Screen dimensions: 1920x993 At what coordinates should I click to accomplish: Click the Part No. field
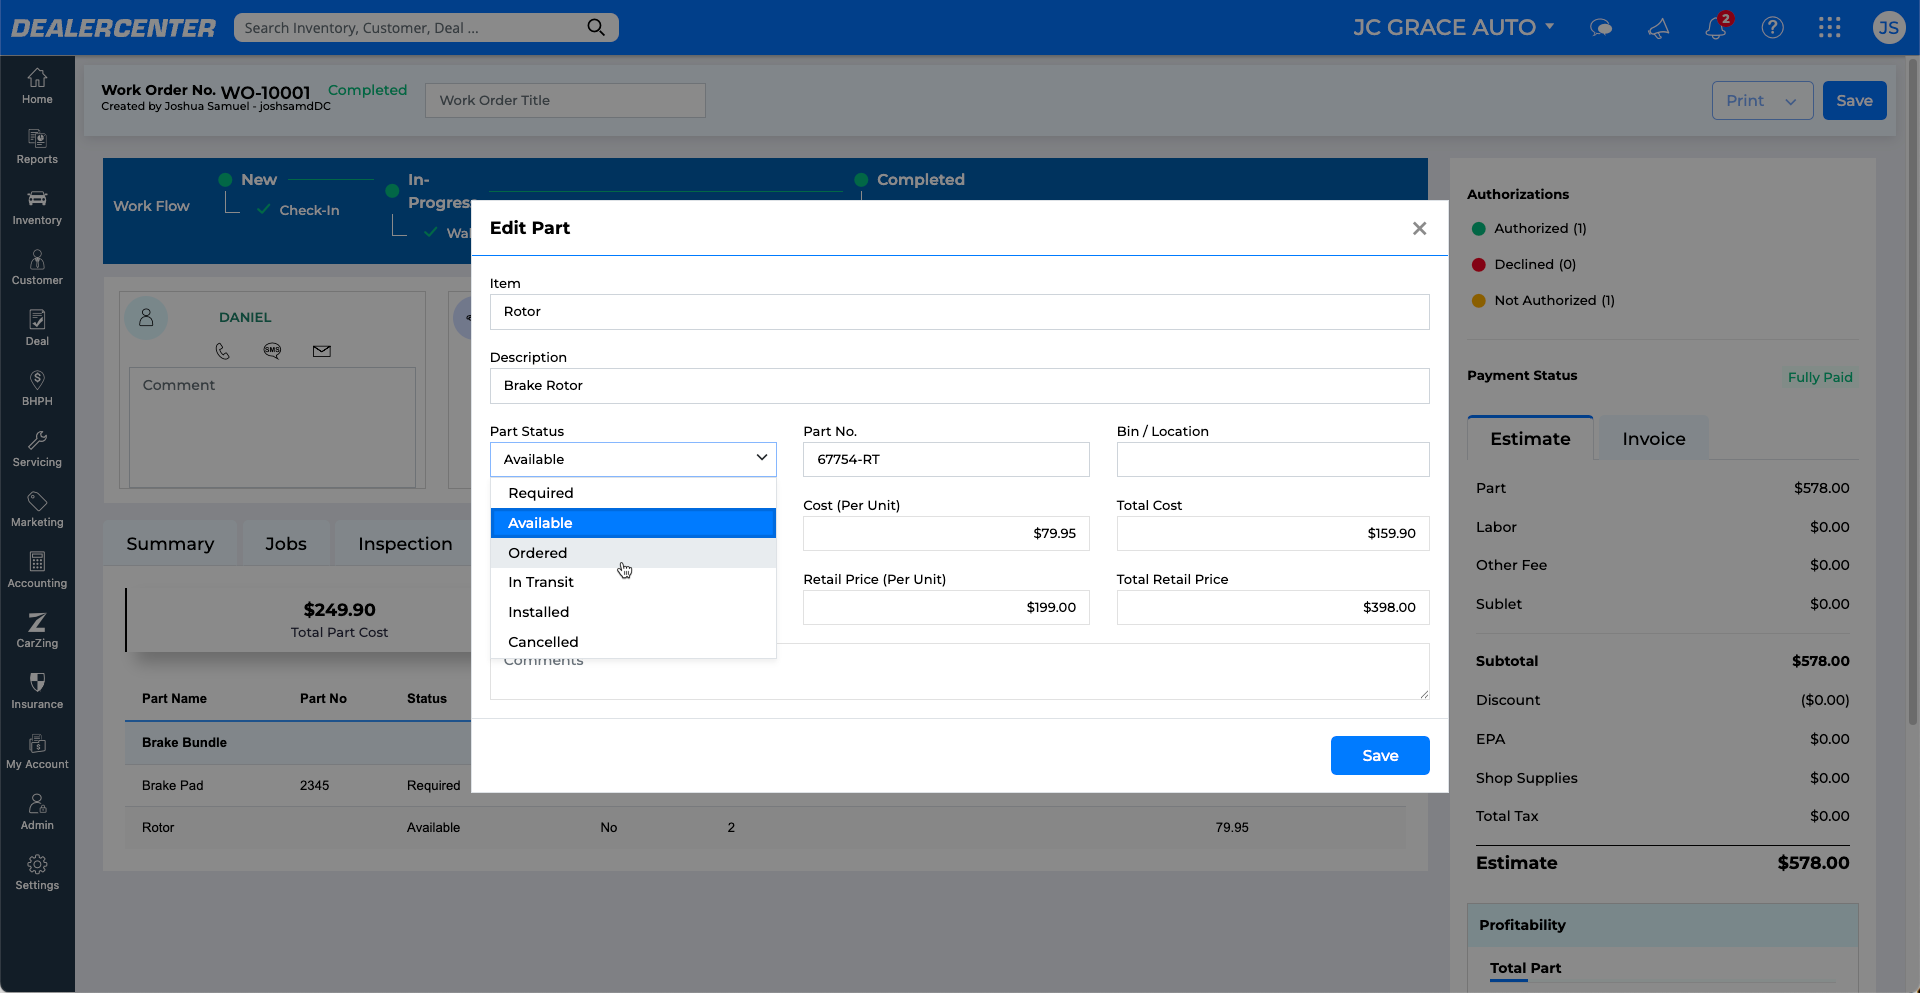pos(946,459)
